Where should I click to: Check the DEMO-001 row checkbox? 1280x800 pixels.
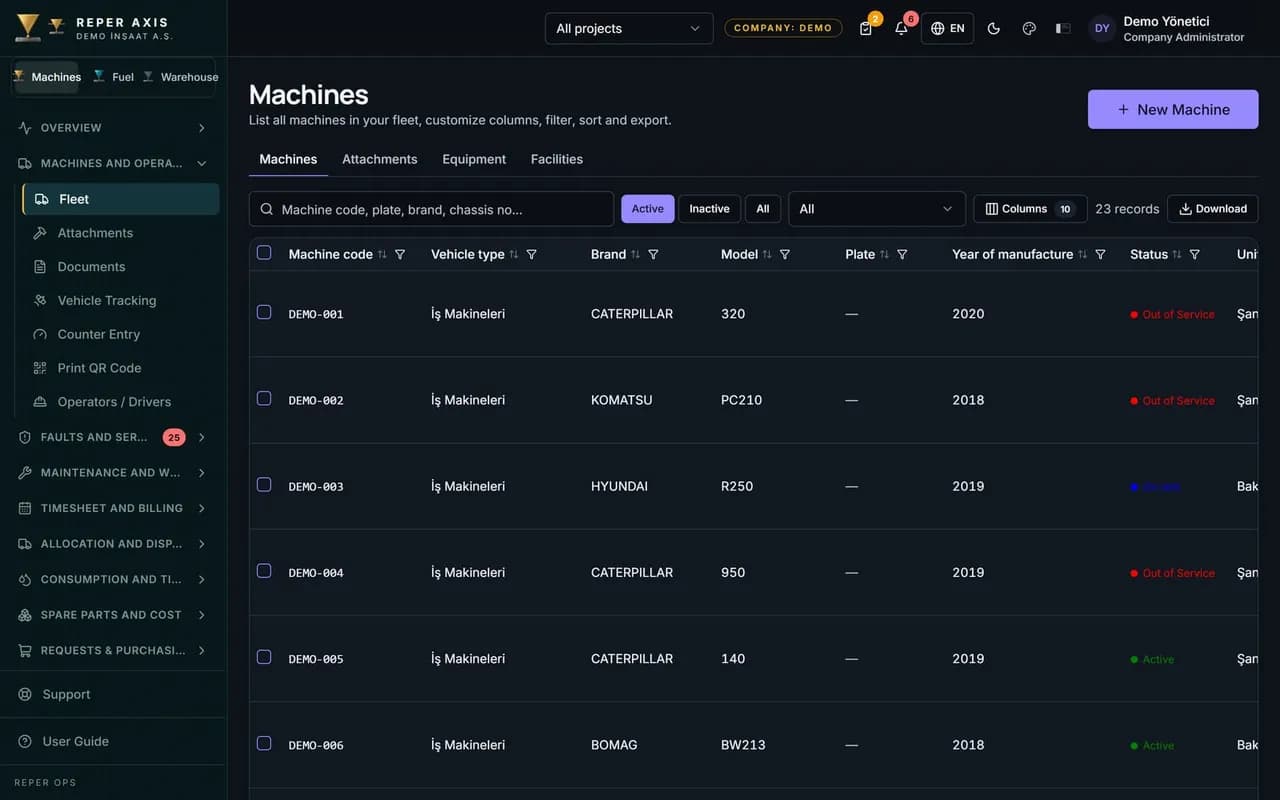point(264,312)
